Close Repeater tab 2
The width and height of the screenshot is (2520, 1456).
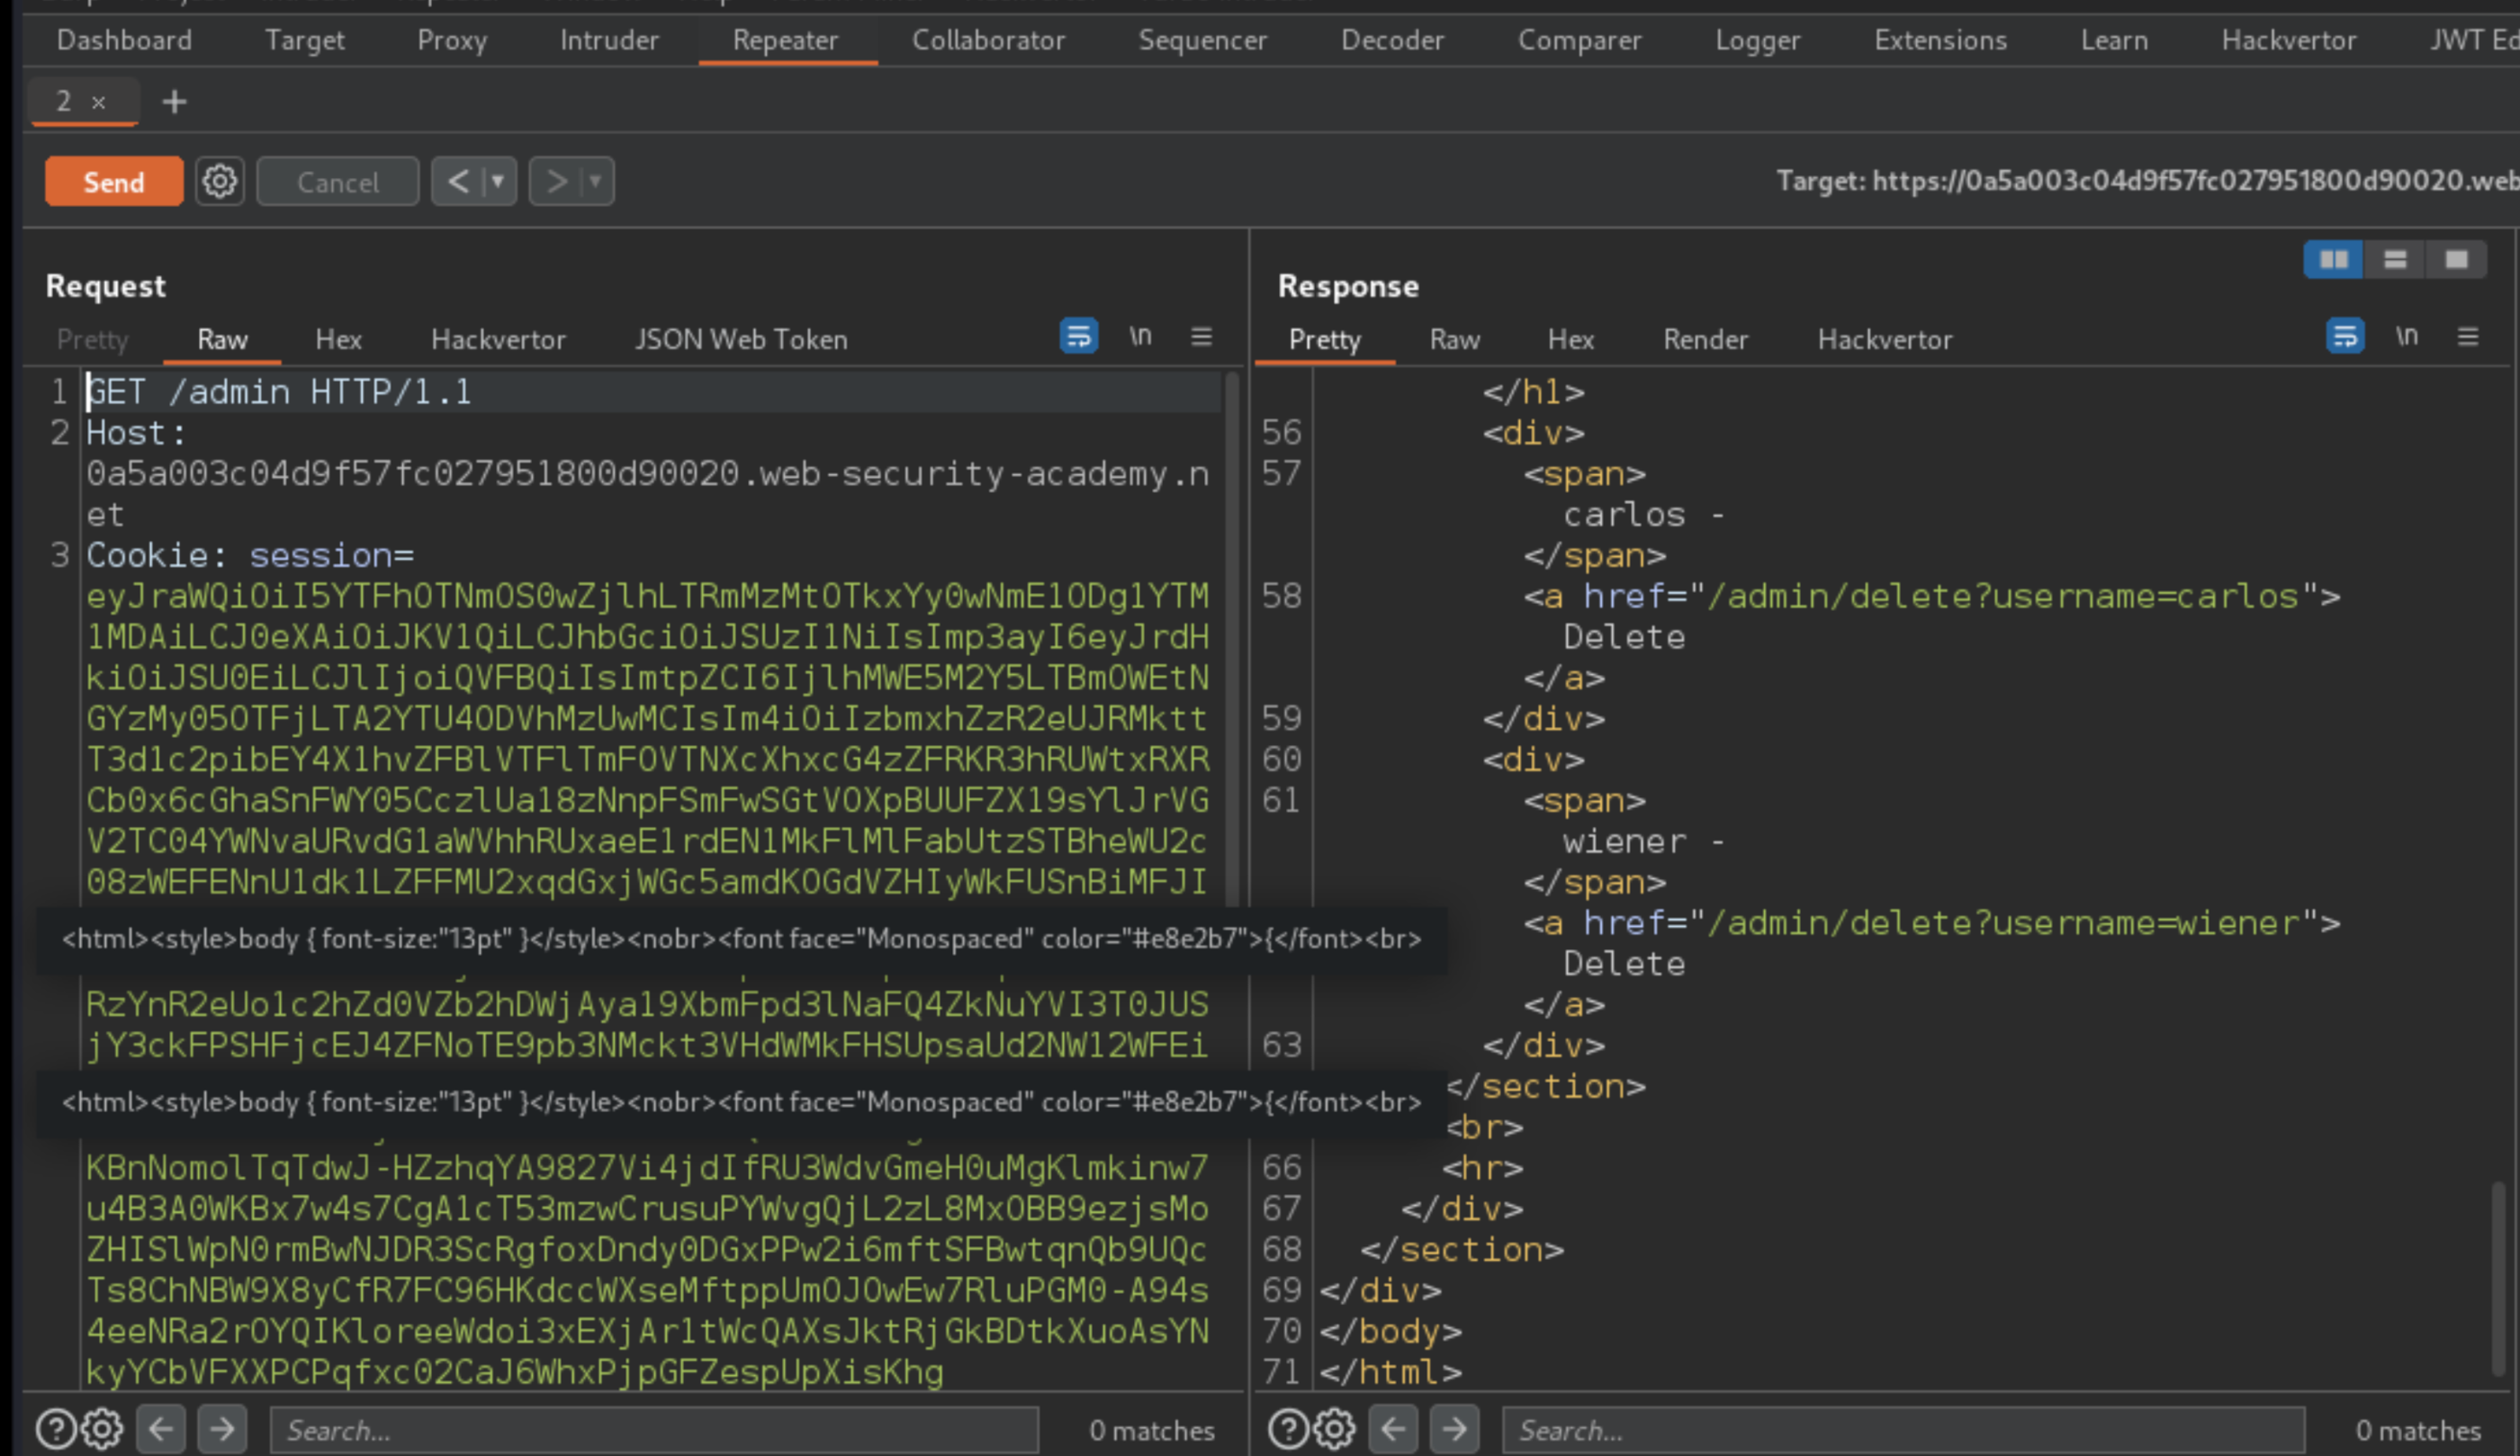pyautogui.click(x=98, y=102)
